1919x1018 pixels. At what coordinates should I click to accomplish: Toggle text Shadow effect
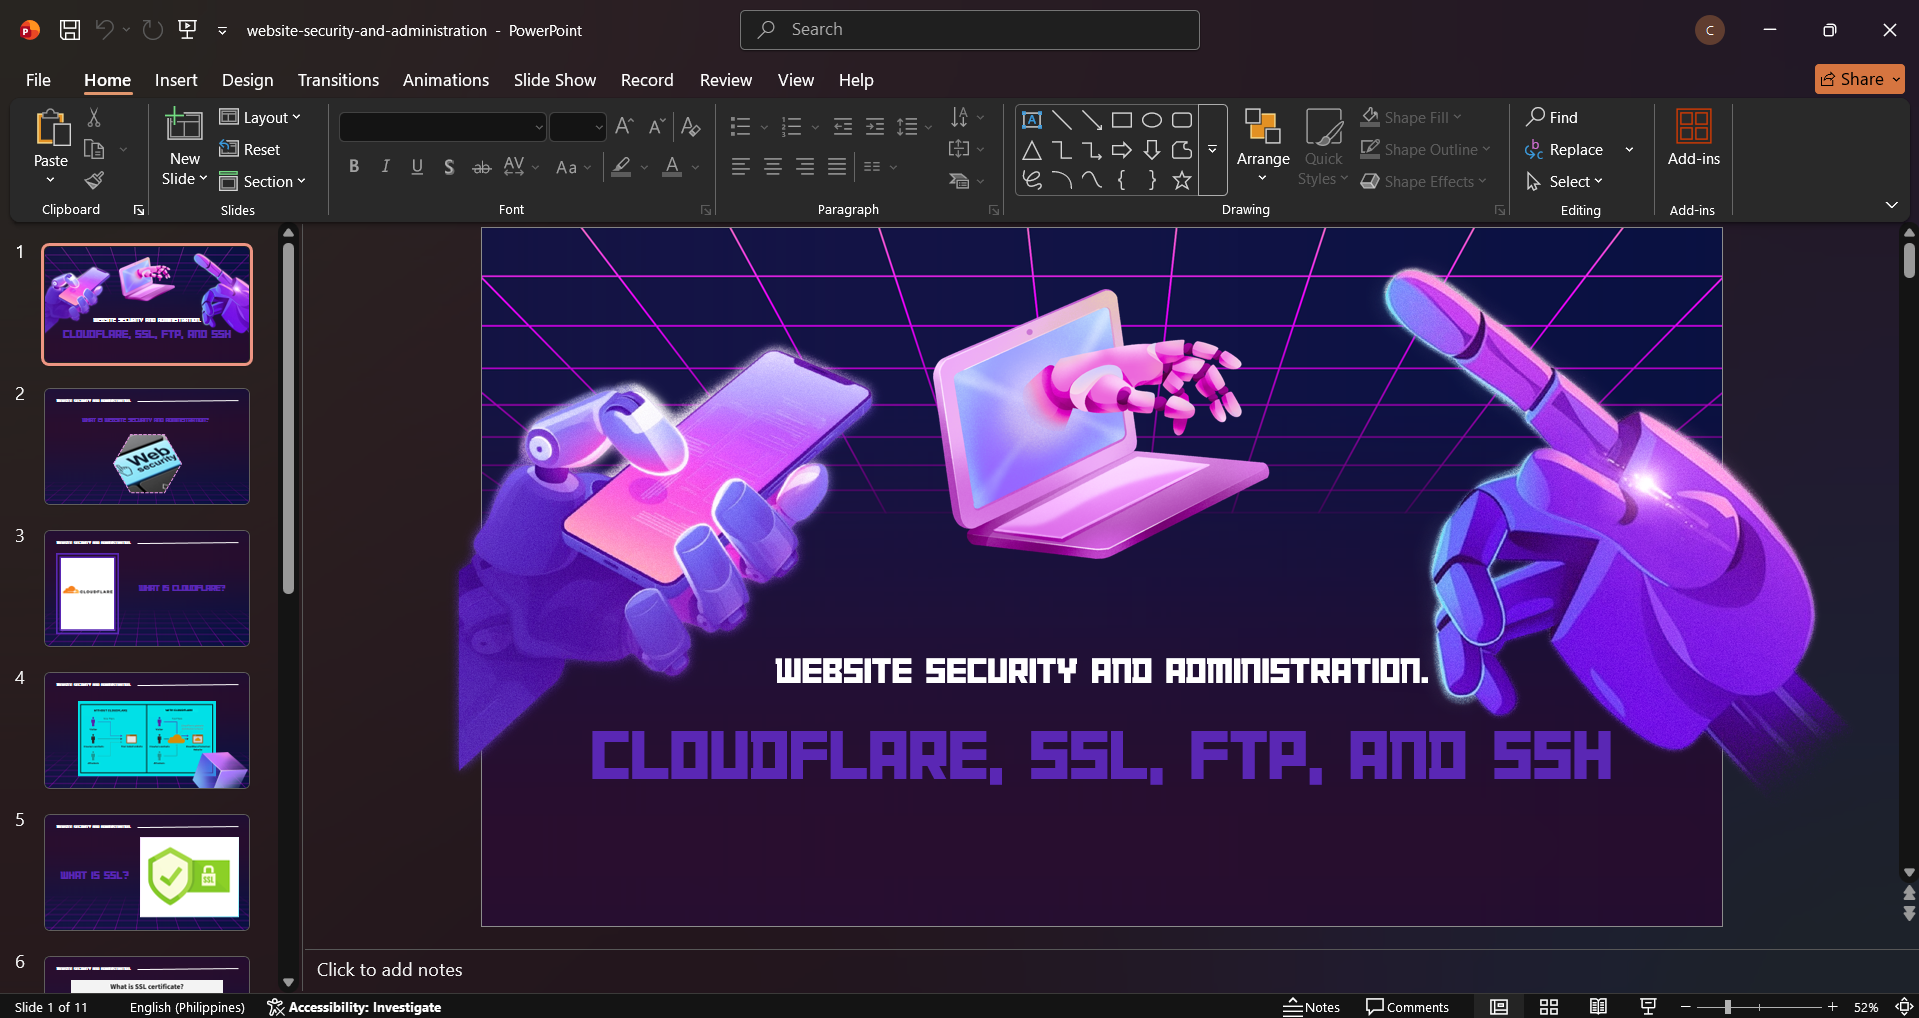[x=450, y=167]
